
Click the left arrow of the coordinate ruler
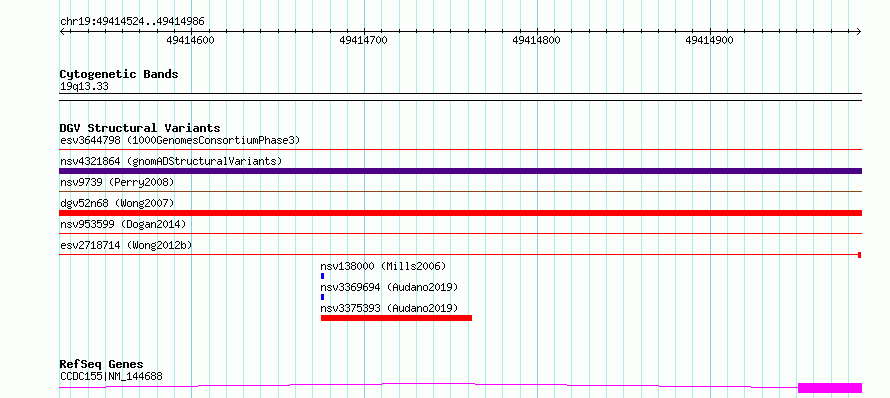[x=63, y=31]
